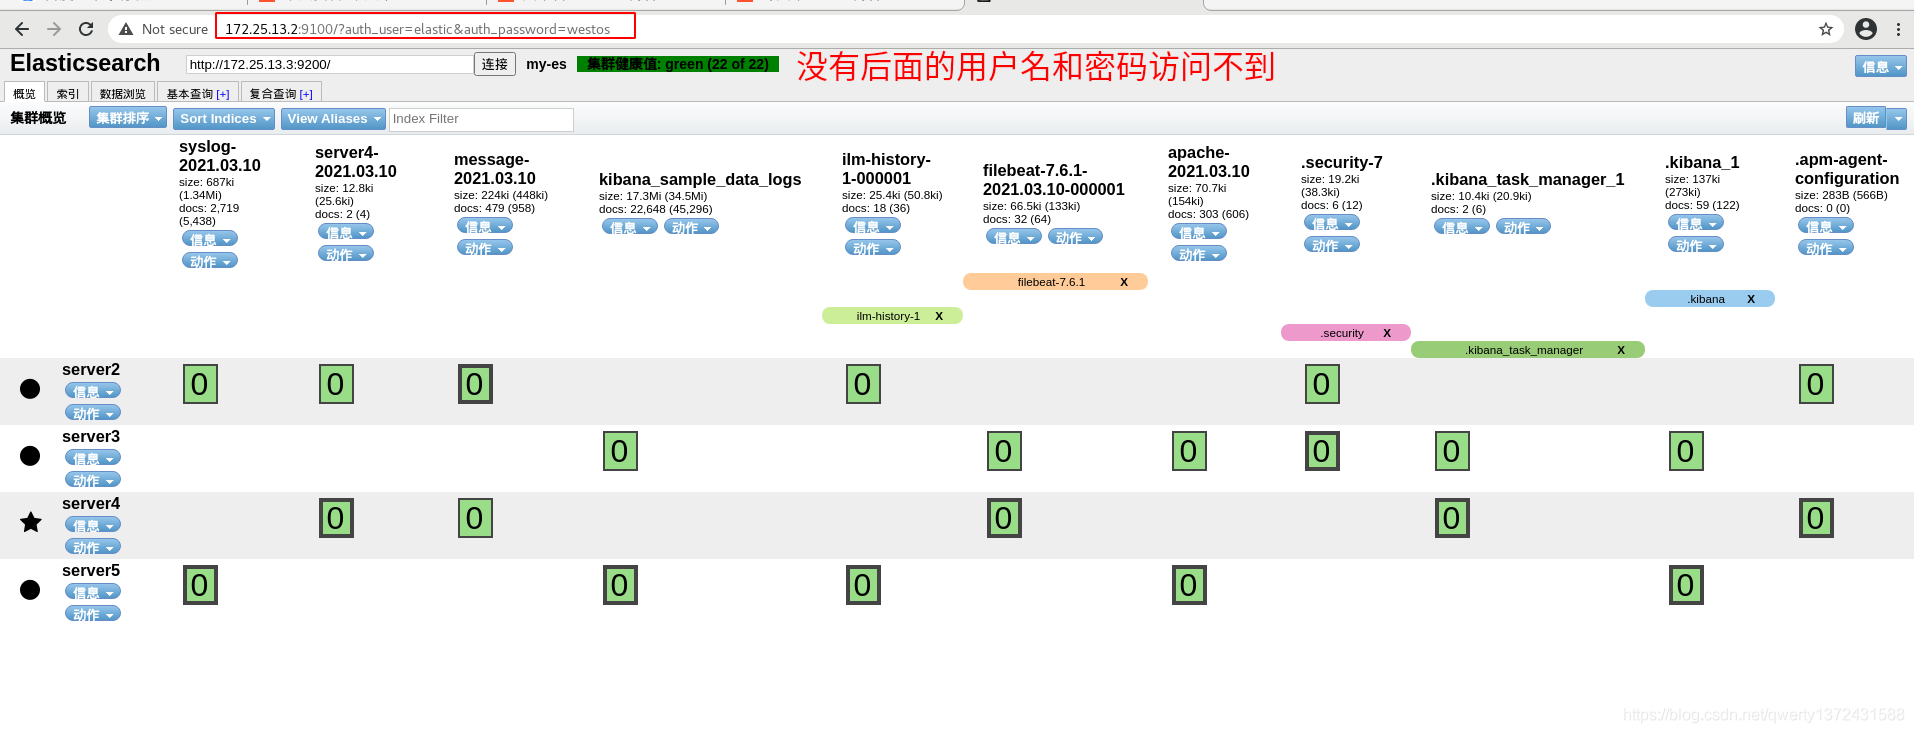
Task: Open 动作 dropdown for .kibana_task_manager_1
Action: [x=1523, y=227]
